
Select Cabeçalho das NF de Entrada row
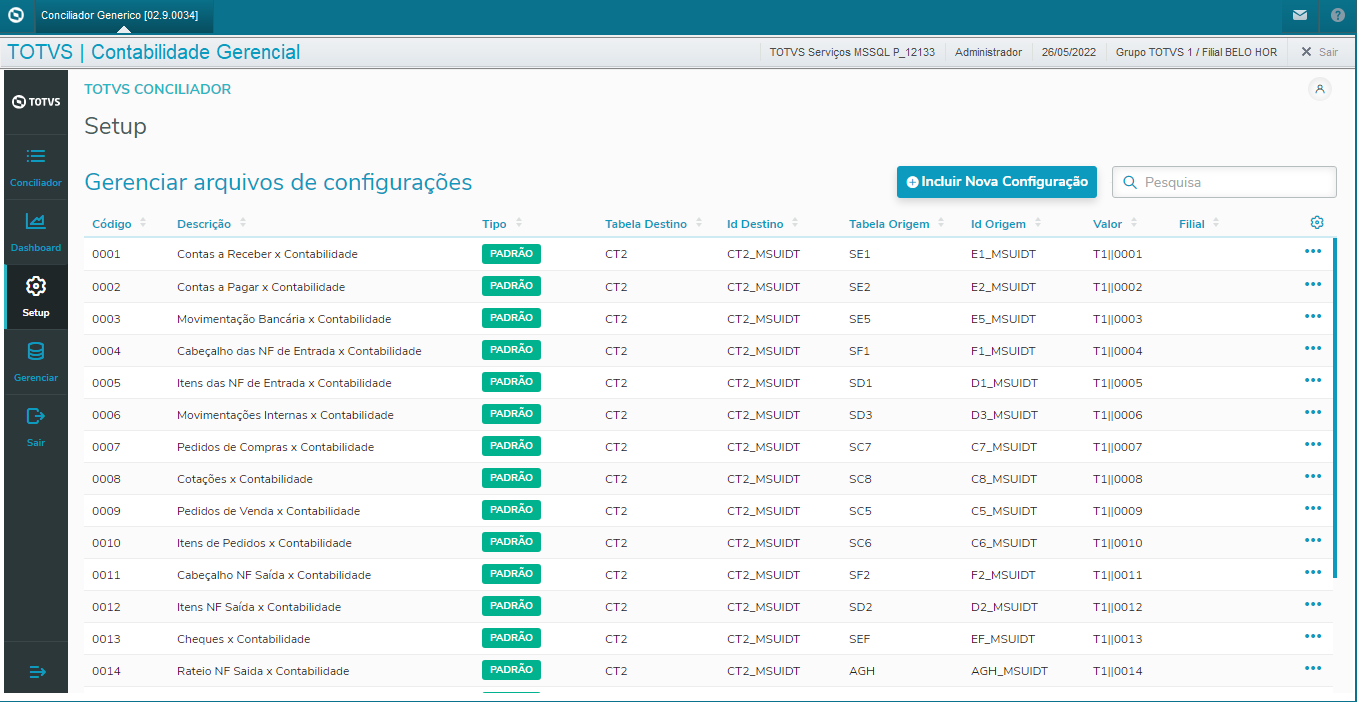(x=708, y=350)
